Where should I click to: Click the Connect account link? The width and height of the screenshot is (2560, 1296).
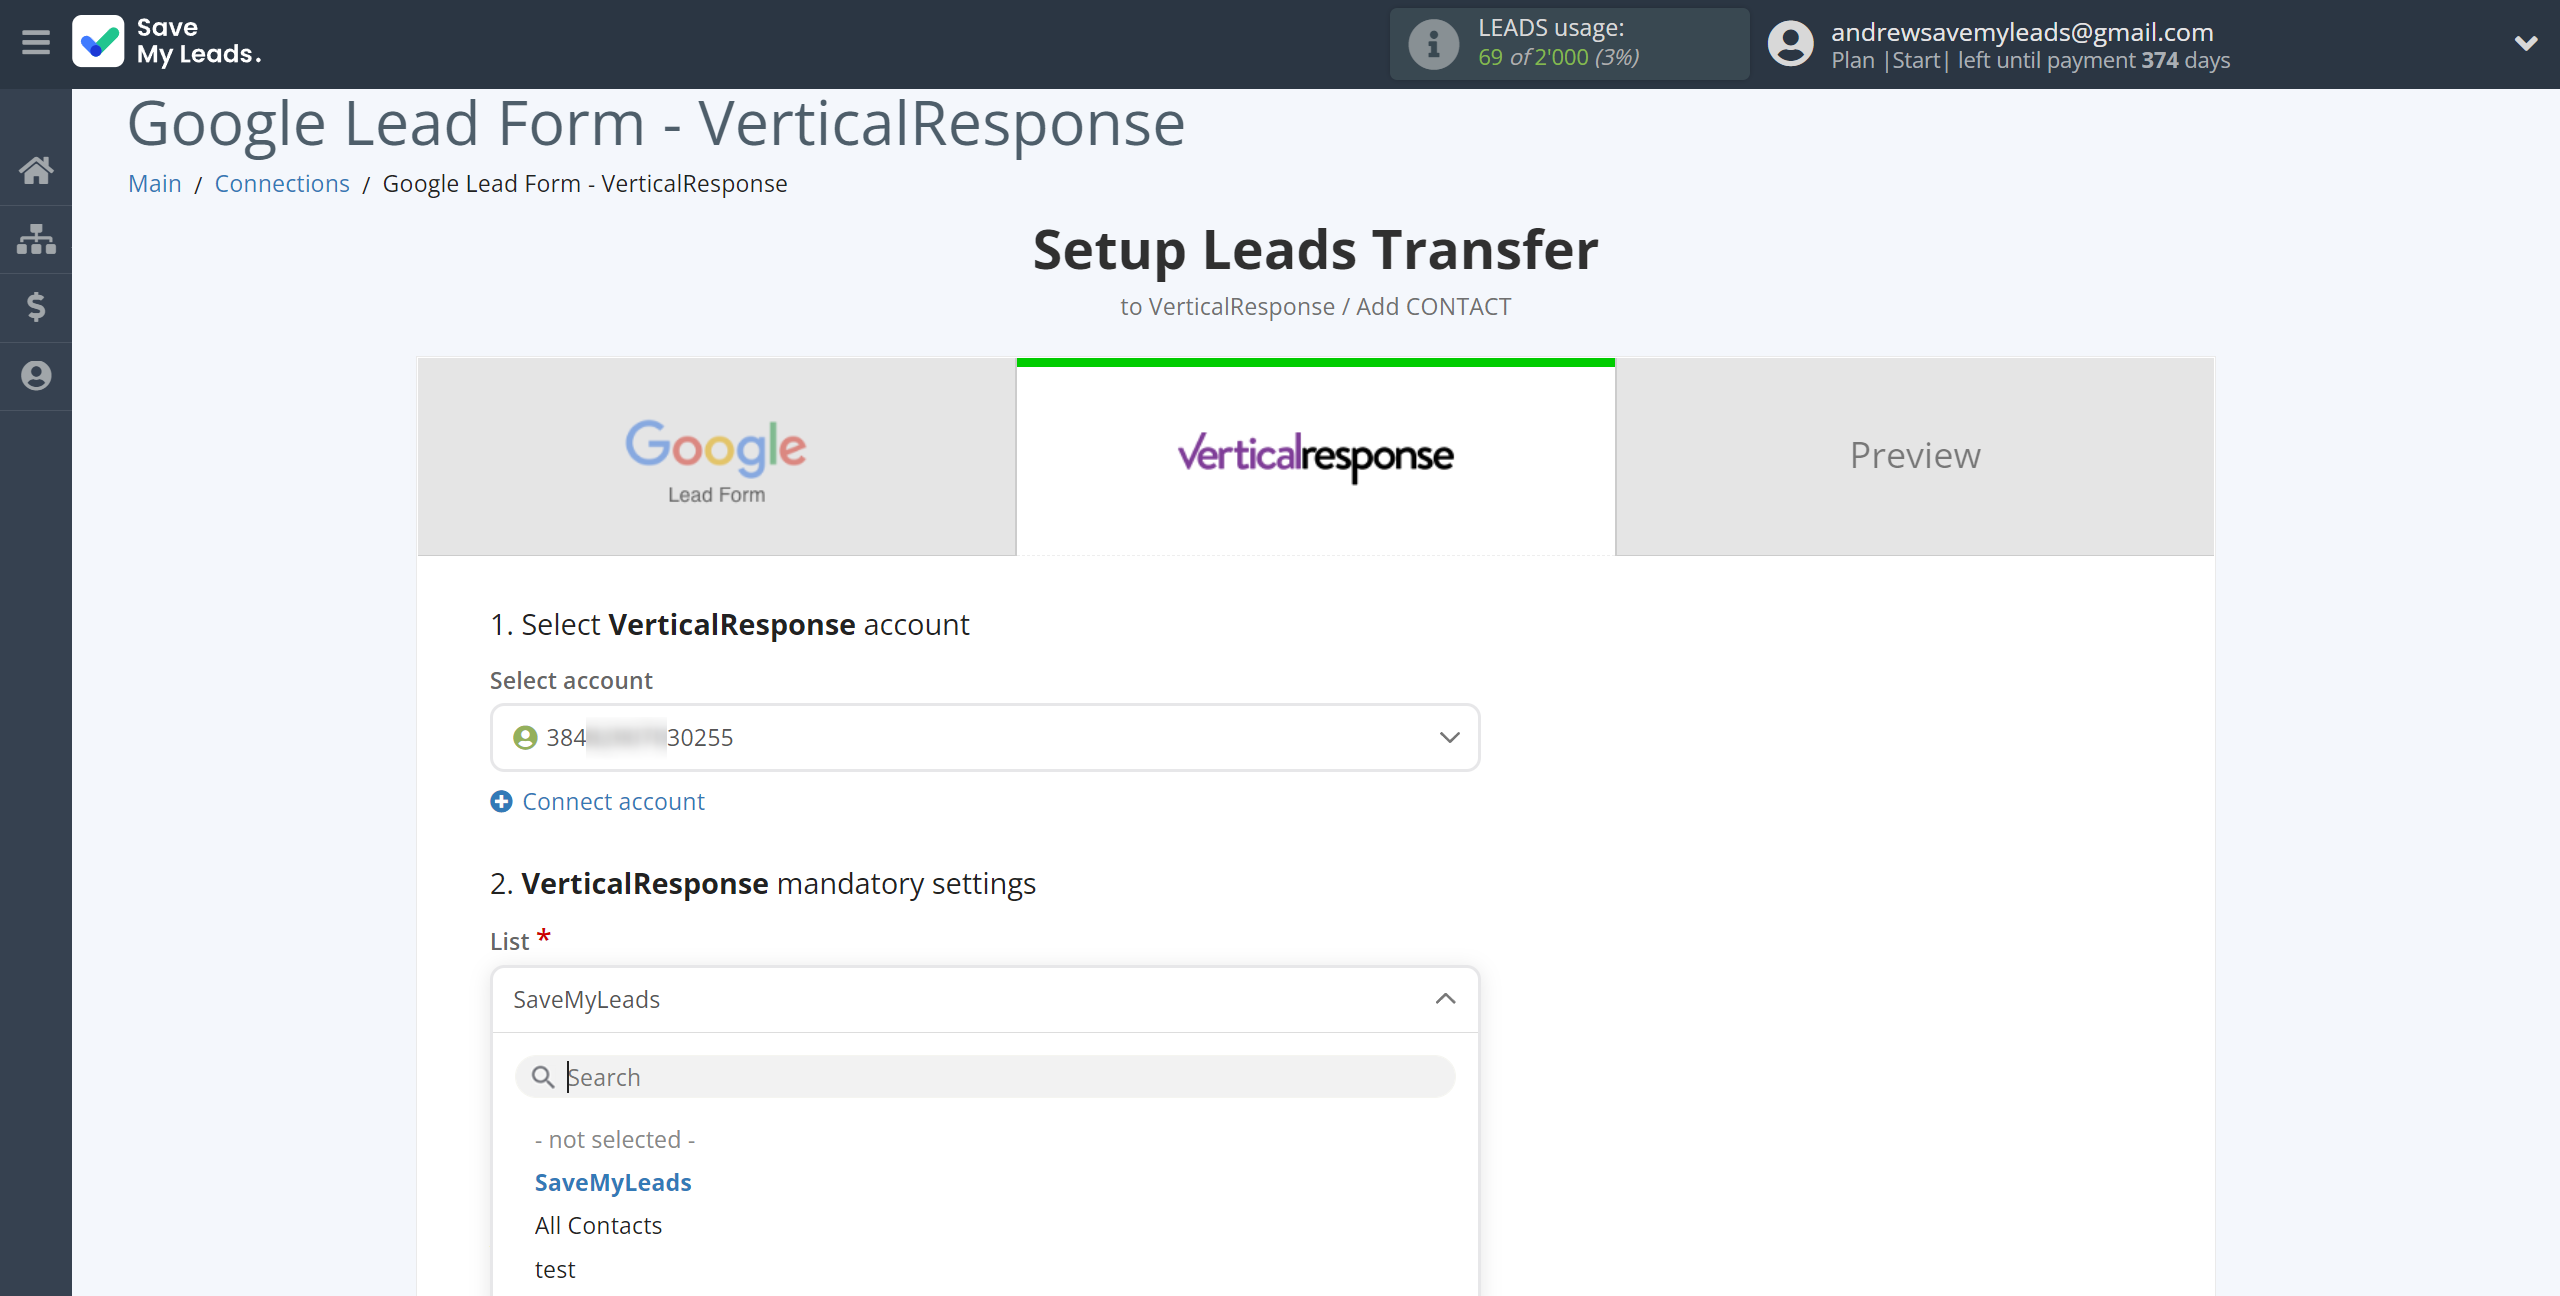613,802
